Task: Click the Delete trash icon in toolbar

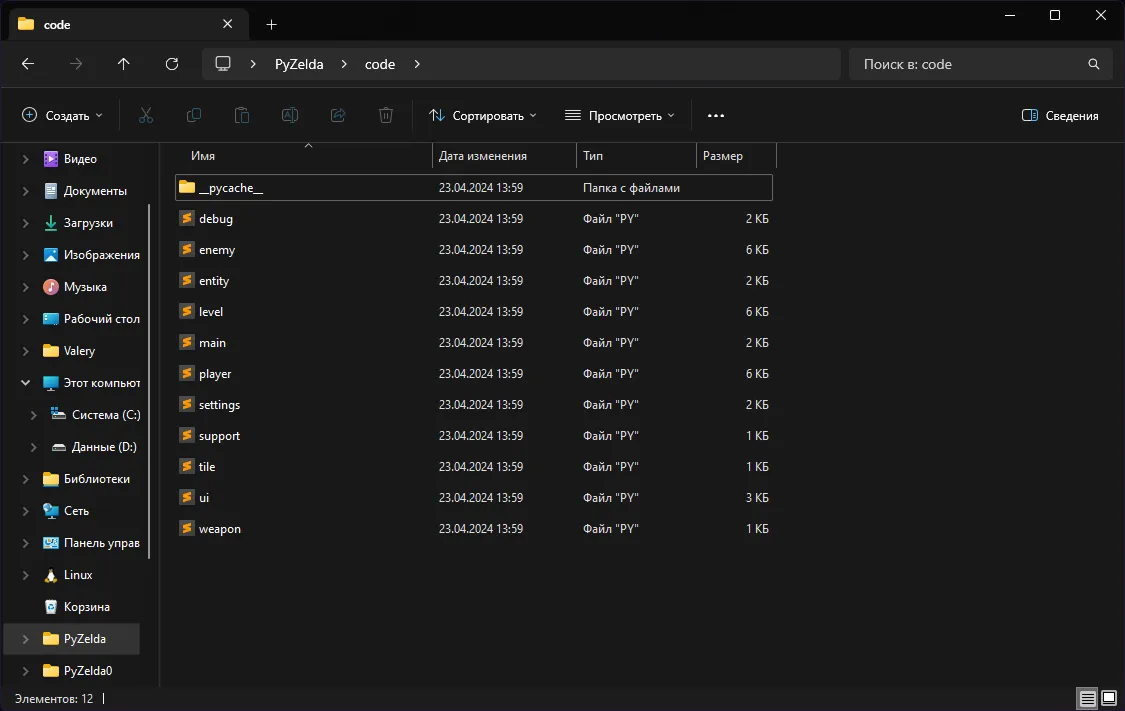Action: pos(386,116)
